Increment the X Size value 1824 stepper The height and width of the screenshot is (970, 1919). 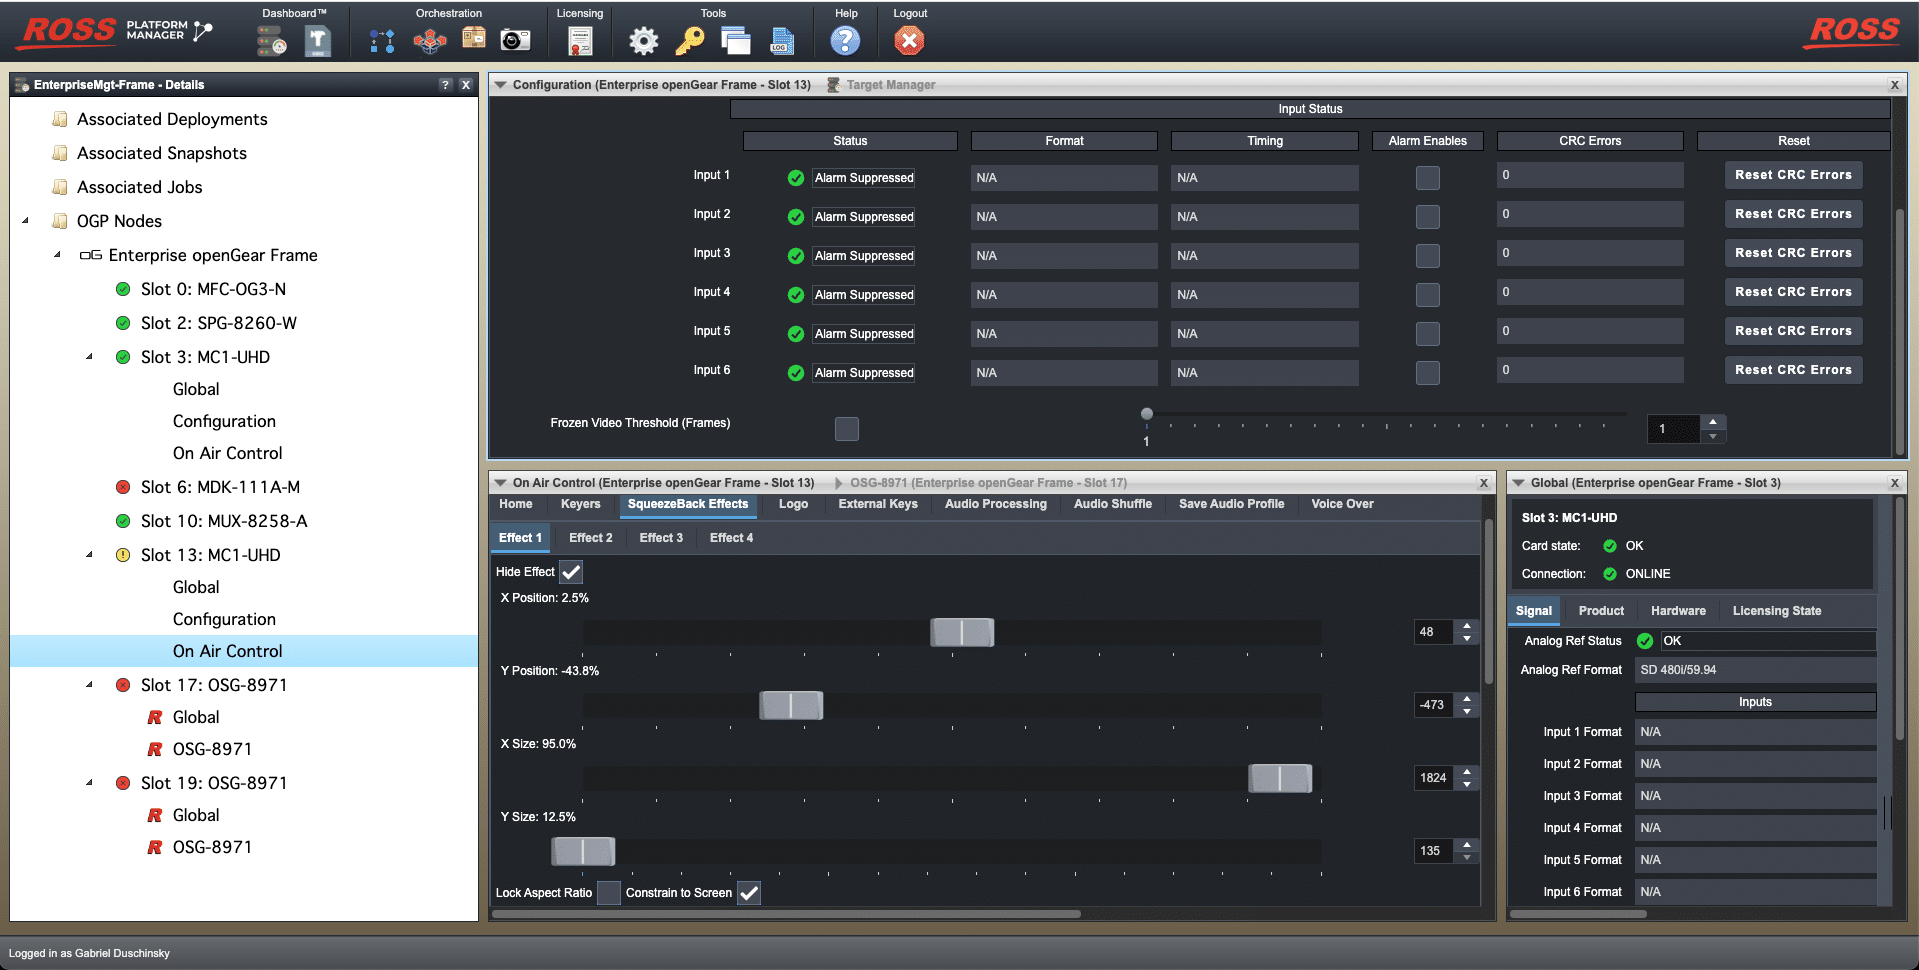[x=1467, y=772]
